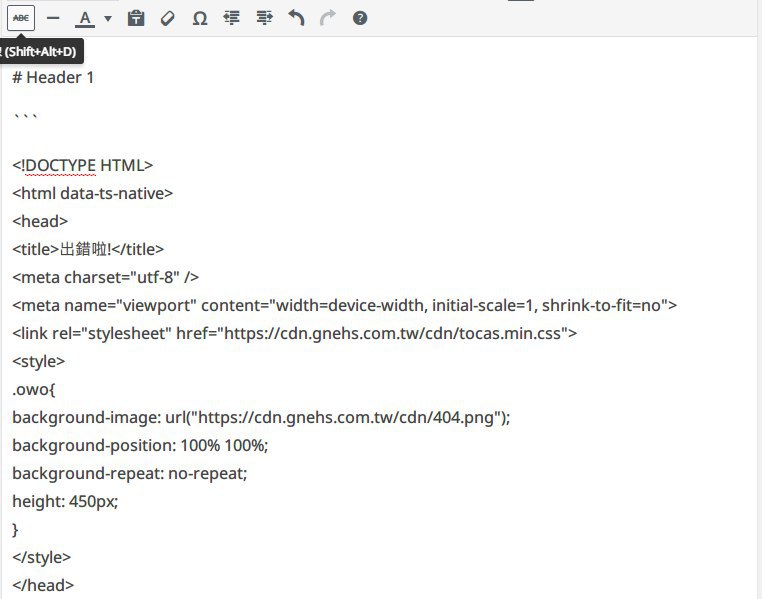
Task: Click the closing '</head>' tag line
Action: pos(43,585)
